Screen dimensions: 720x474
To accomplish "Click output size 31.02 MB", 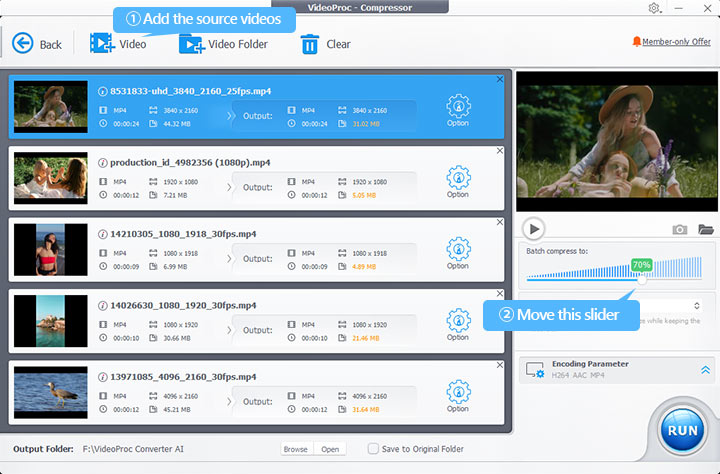I will 366,124.
